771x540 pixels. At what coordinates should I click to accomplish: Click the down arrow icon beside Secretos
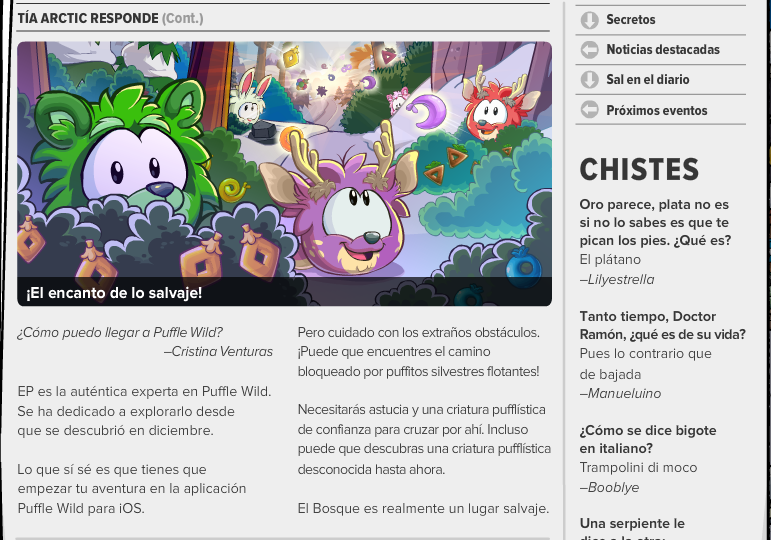(x=589, y=20)
